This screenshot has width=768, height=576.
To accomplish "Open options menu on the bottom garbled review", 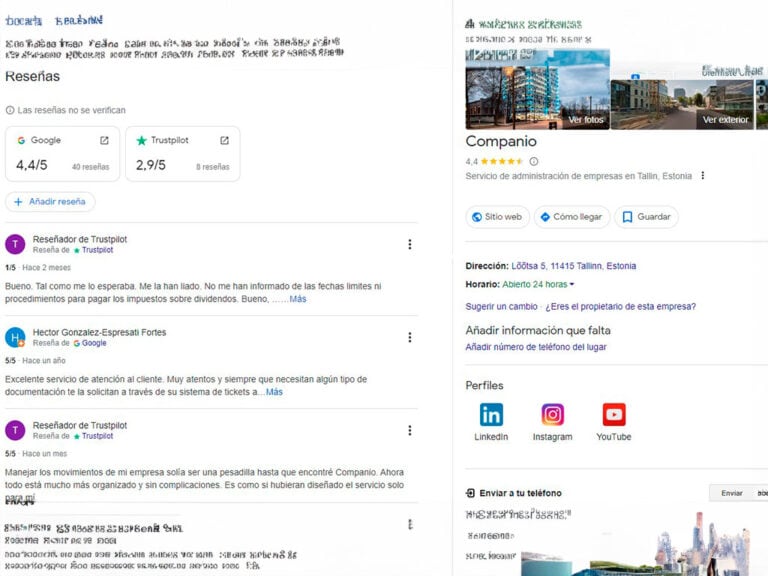I will point(410,525).
